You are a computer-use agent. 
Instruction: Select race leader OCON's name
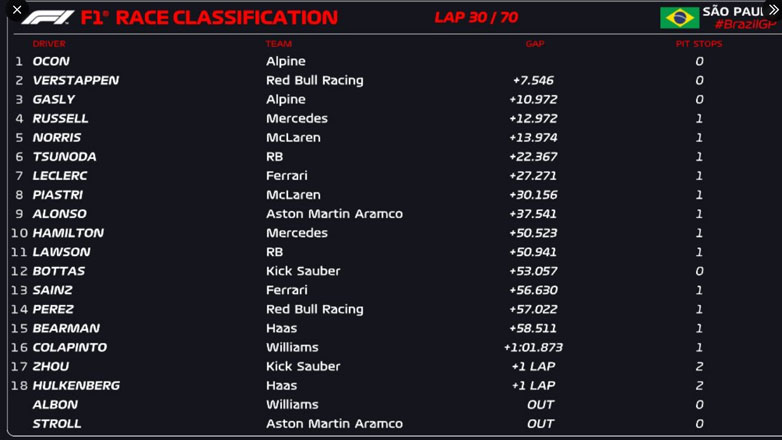click(x=51, y=62)
